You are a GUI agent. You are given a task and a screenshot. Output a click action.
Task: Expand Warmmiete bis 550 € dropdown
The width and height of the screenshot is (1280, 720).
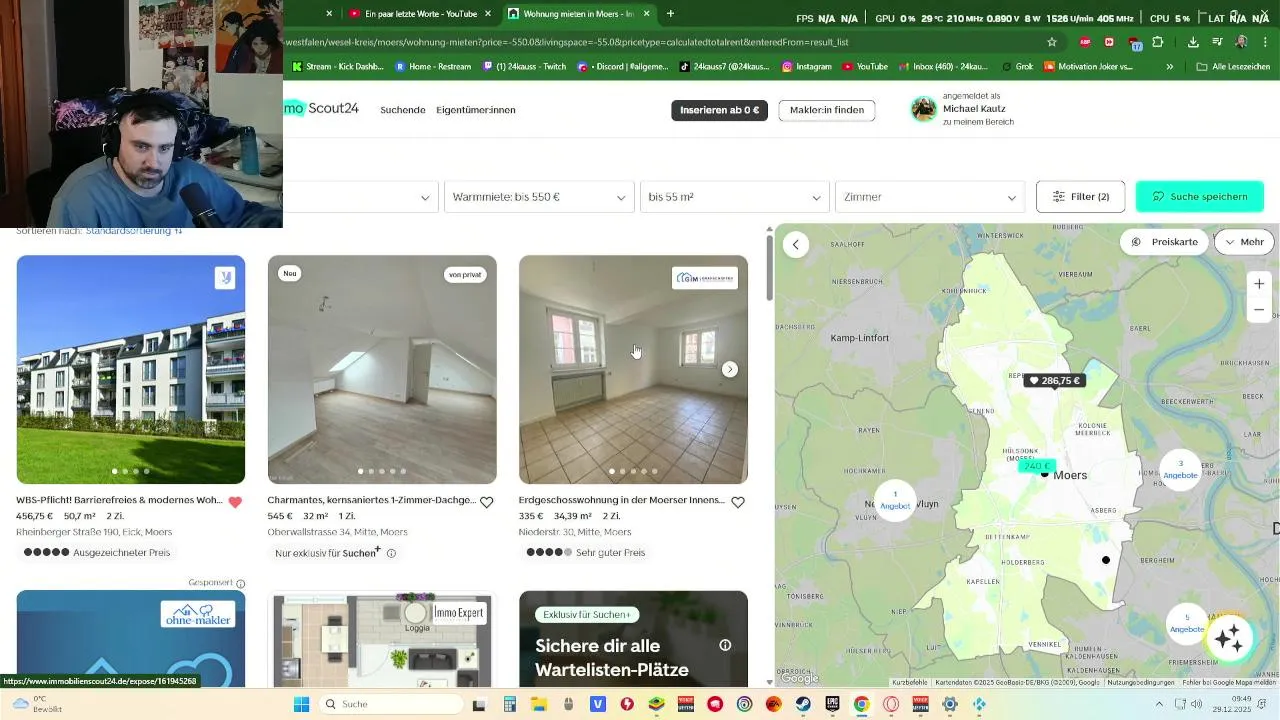click(x=539, y=197)
